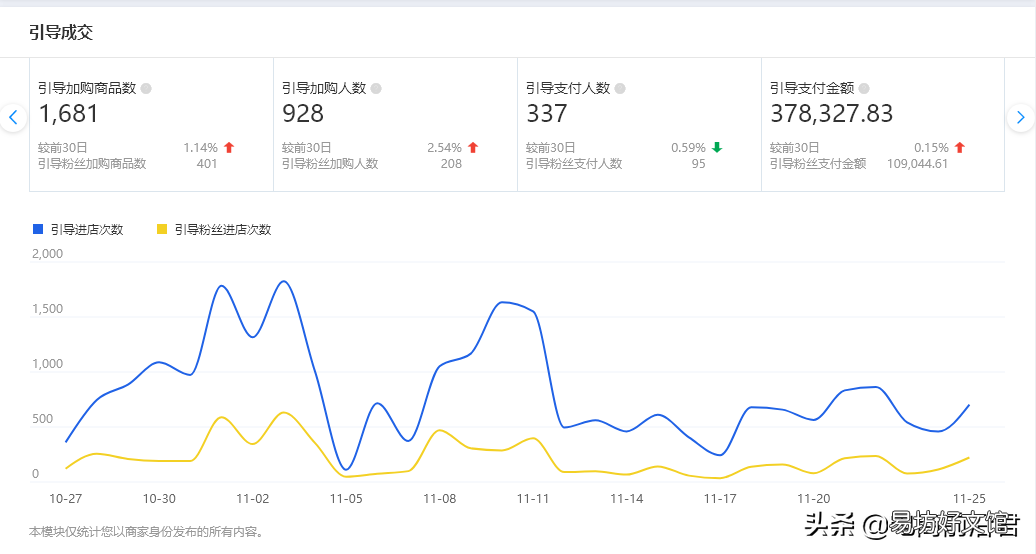Image resolution: width=1036 pixels, height=554 pixels.
Task: Click the 引导加购商品数 label
Action: click(87, 89)
